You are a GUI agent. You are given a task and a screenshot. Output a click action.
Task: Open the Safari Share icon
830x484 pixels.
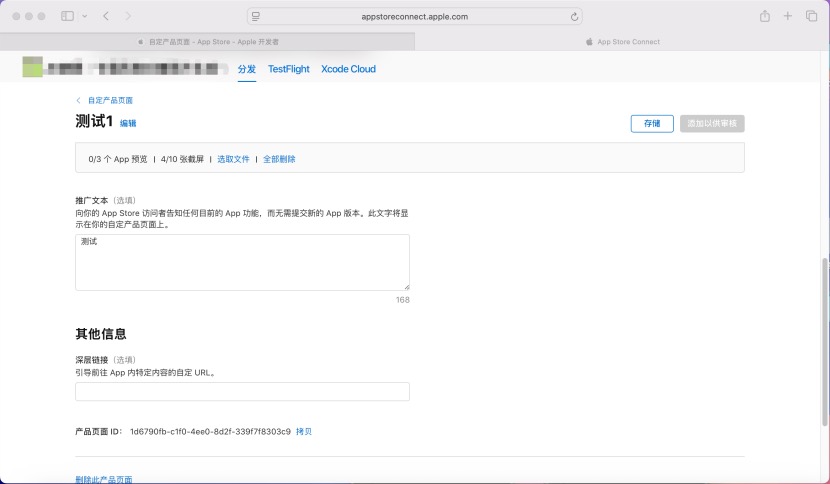click(765, 17)
